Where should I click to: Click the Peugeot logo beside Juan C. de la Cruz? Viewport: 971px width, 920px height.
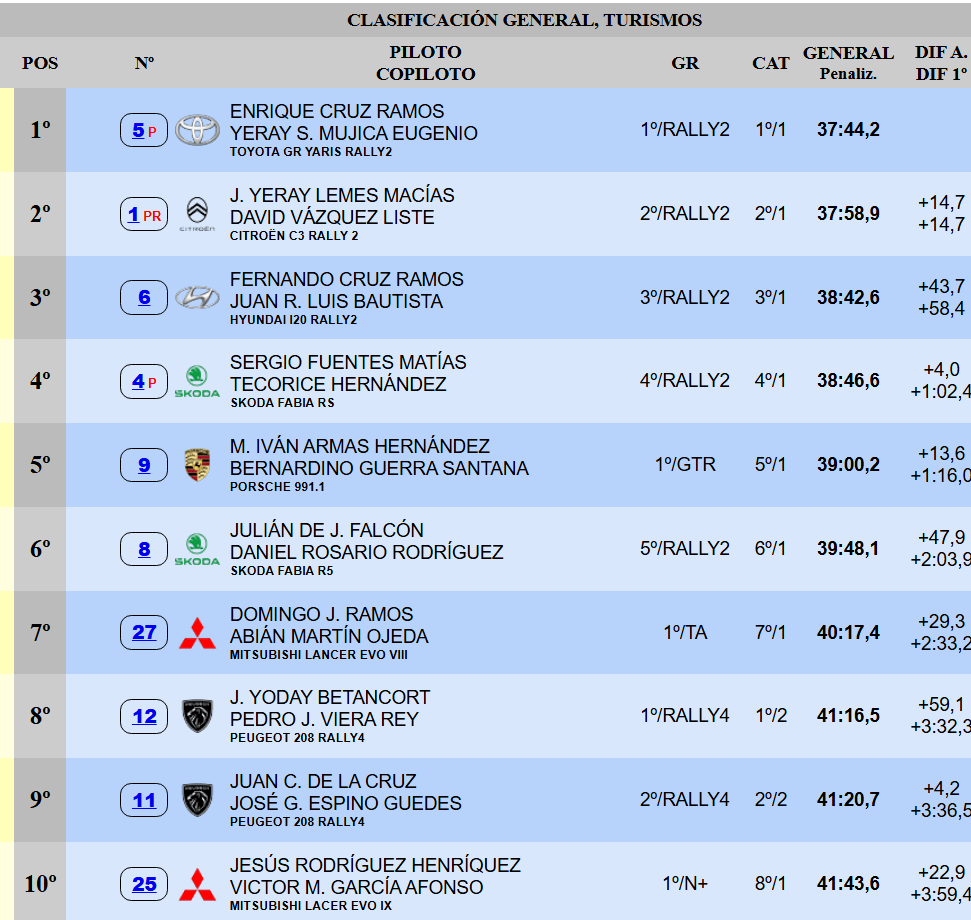click(197, 800)
